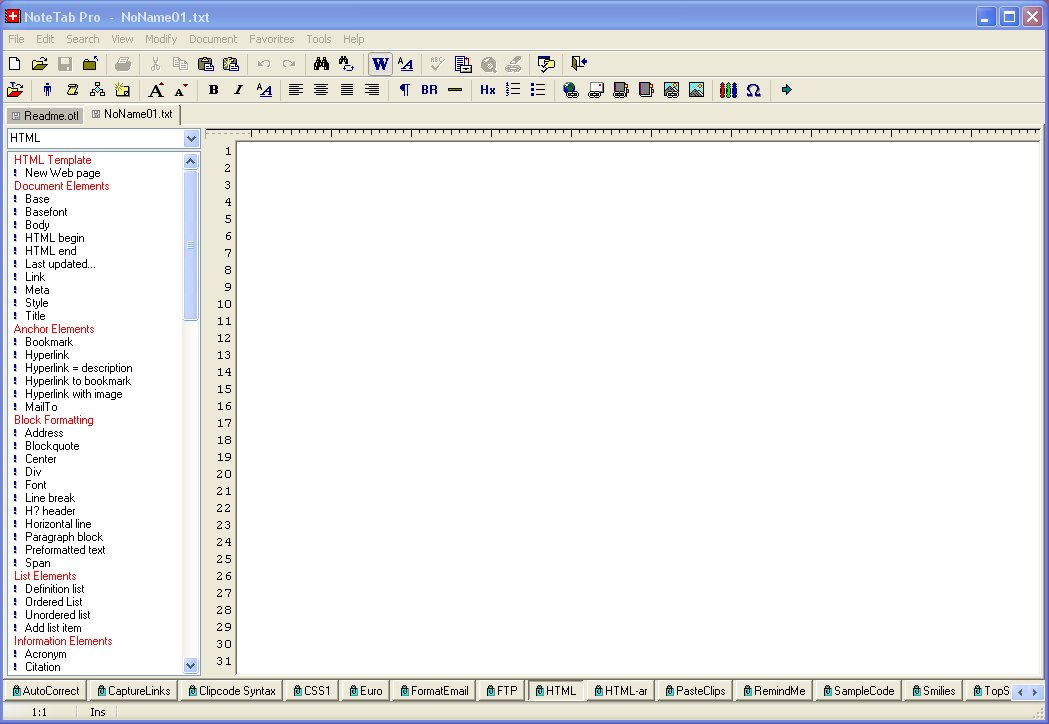Insert horizontal rule line icon
The image size is (1049, 724).
pos(455,90)
